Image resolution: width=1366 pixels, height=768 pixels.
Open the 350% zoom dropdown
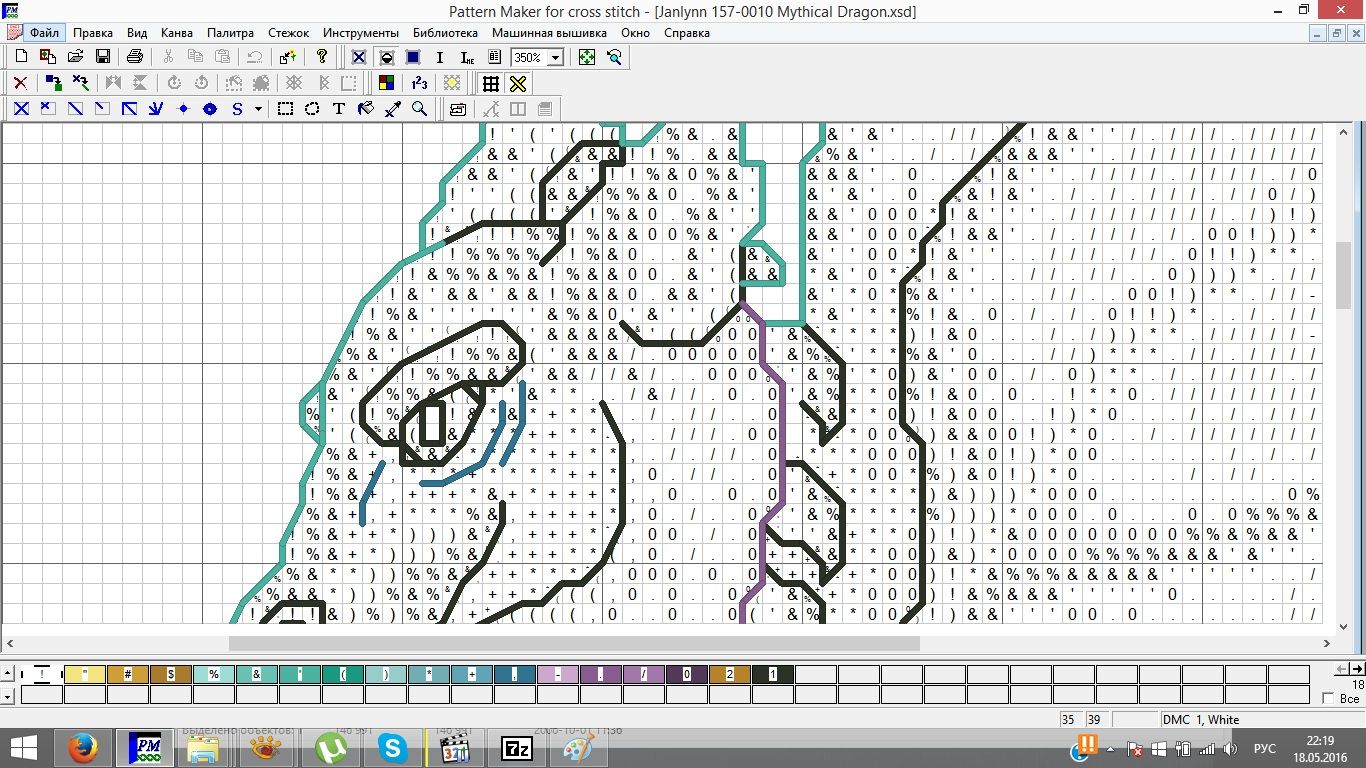pos(555,58)
